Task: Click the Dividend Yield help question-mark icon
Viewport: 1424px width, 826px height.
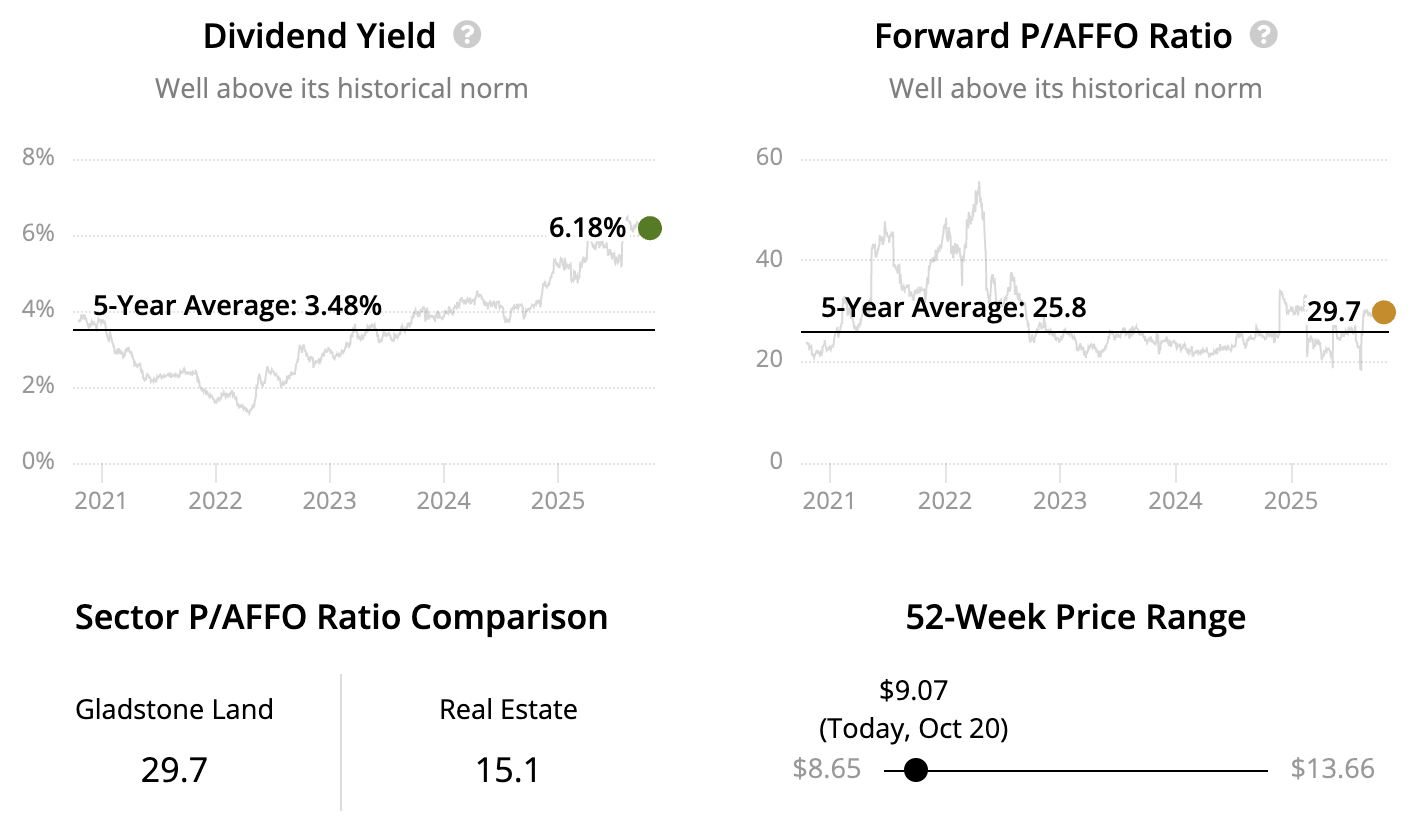Action: pyautogui.click(x=467, y=36)
